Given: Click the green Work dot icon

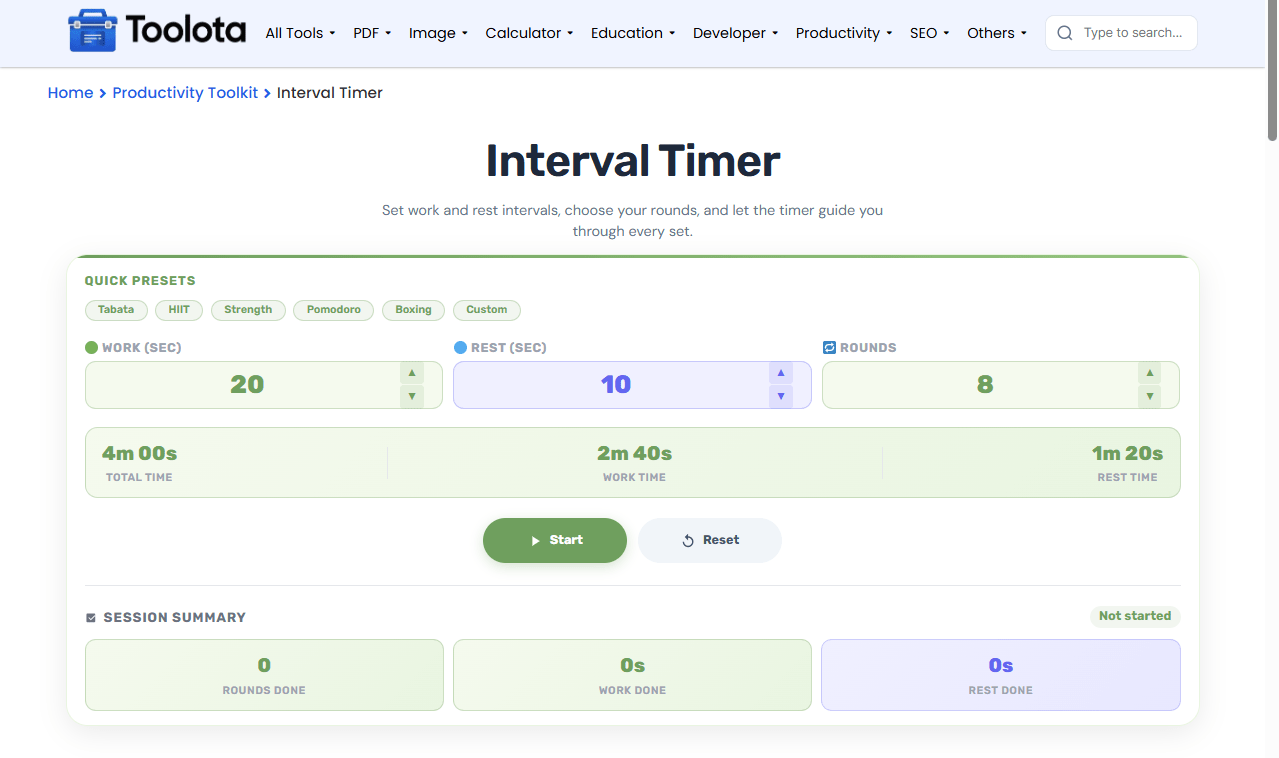Looking at the screenshot, I should click(x=92, y=348).
